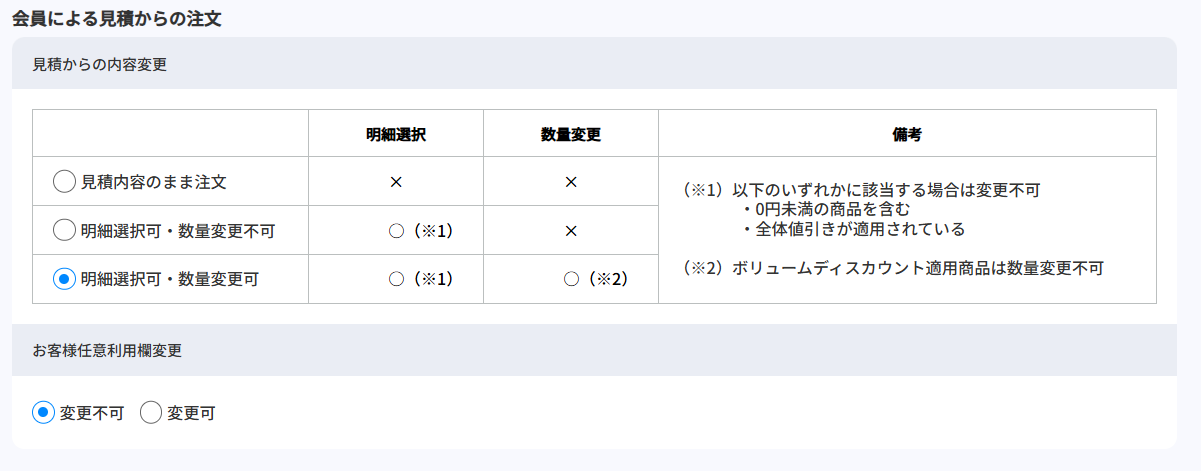Click ○(※1) mark in 明細選択可・数量変更不可 row

[x=420, y=231]
